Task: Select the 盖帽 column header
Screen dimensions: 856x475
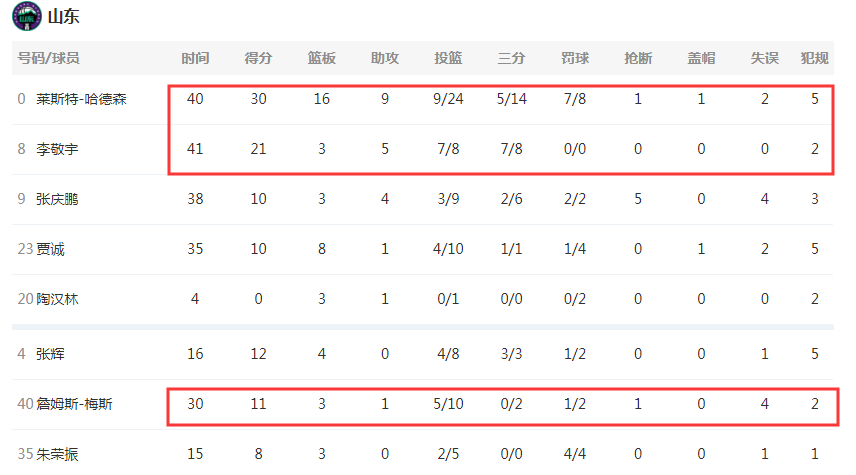Action: tap(701, 58)
